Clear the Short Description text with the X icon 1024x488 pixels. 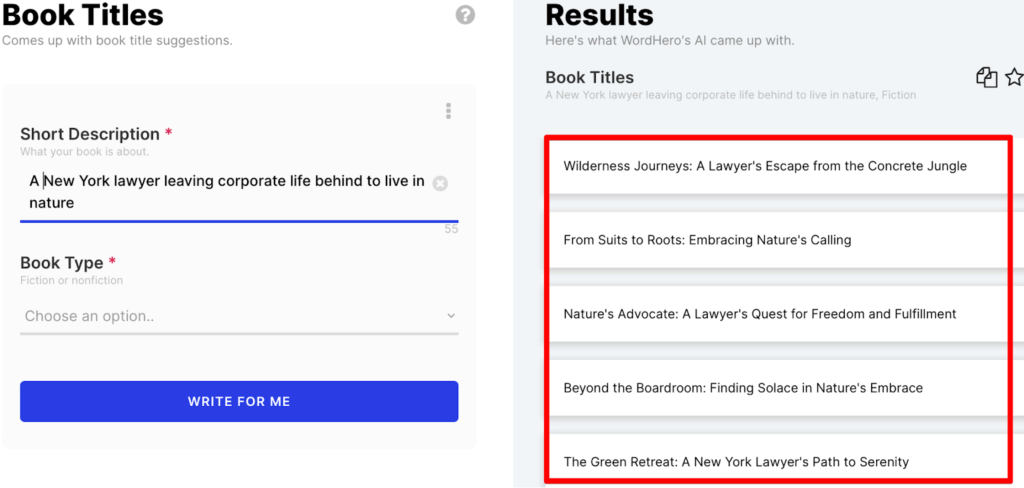tap(440, 183)
